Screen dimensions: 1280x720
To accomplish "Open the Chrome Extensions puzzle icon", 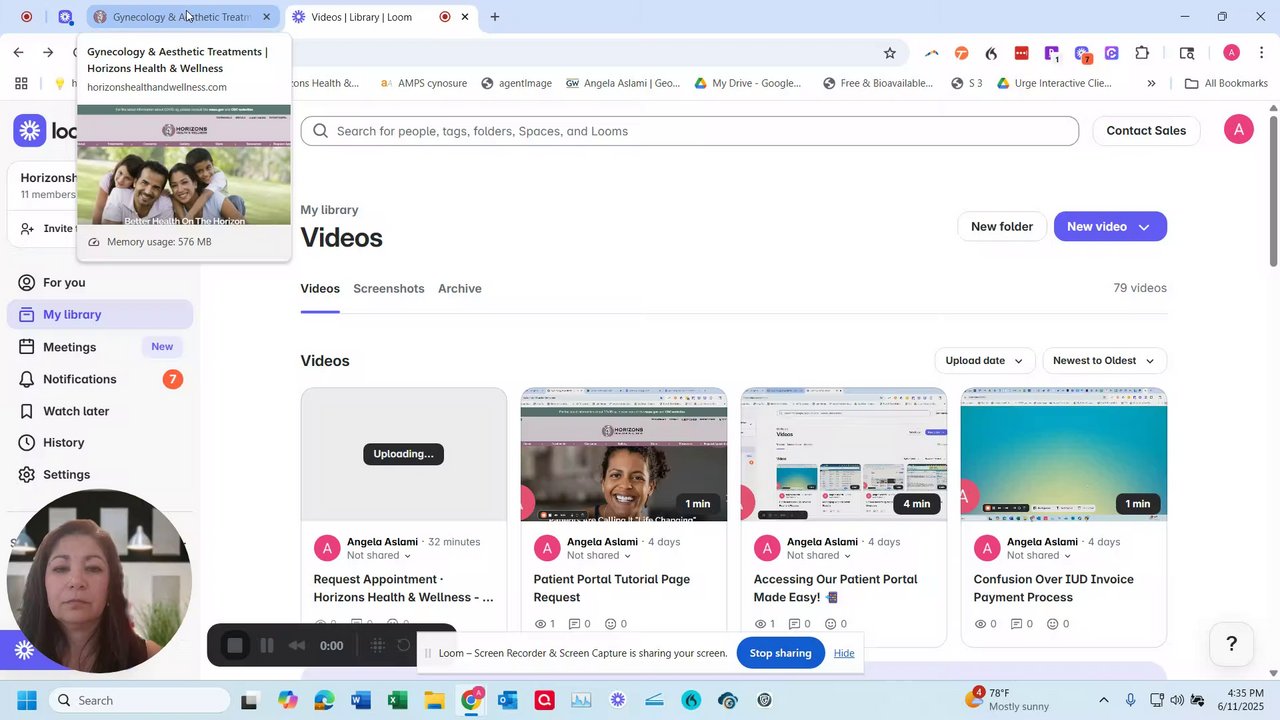I will [x=1142, y=53].
